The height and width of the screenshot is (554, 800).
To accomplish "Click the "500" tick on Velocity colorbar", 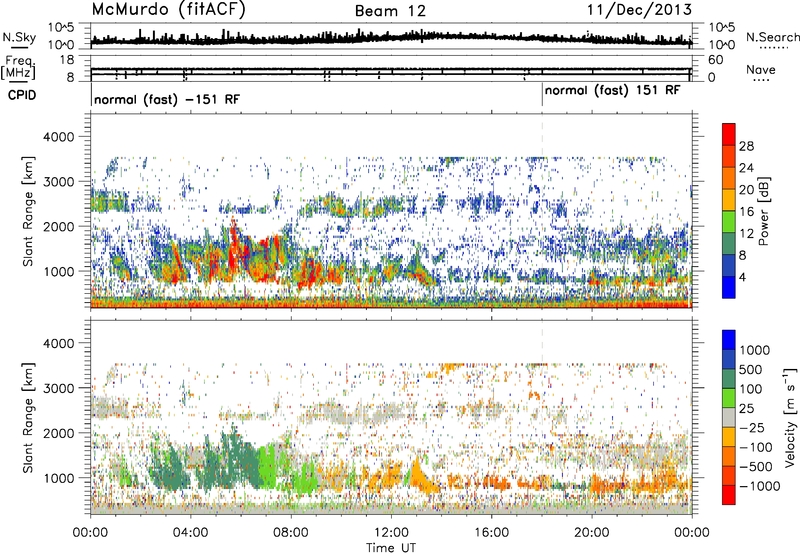I will click(752, 369).
